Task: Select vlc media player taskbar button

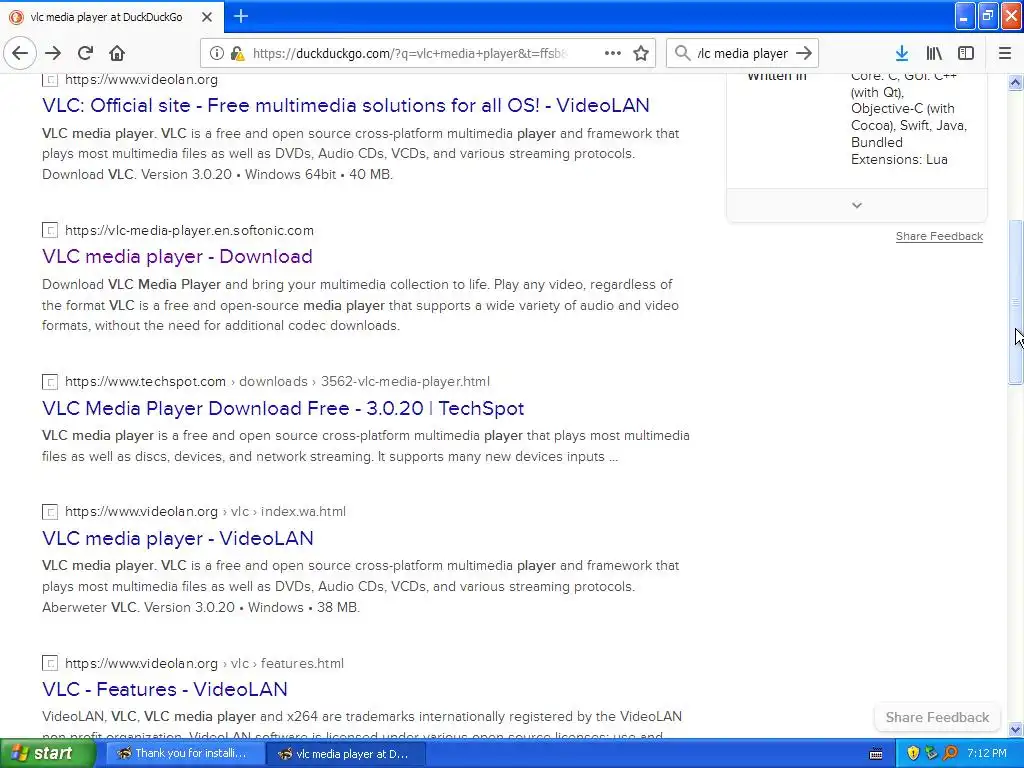Action: (x=345, y=754)
